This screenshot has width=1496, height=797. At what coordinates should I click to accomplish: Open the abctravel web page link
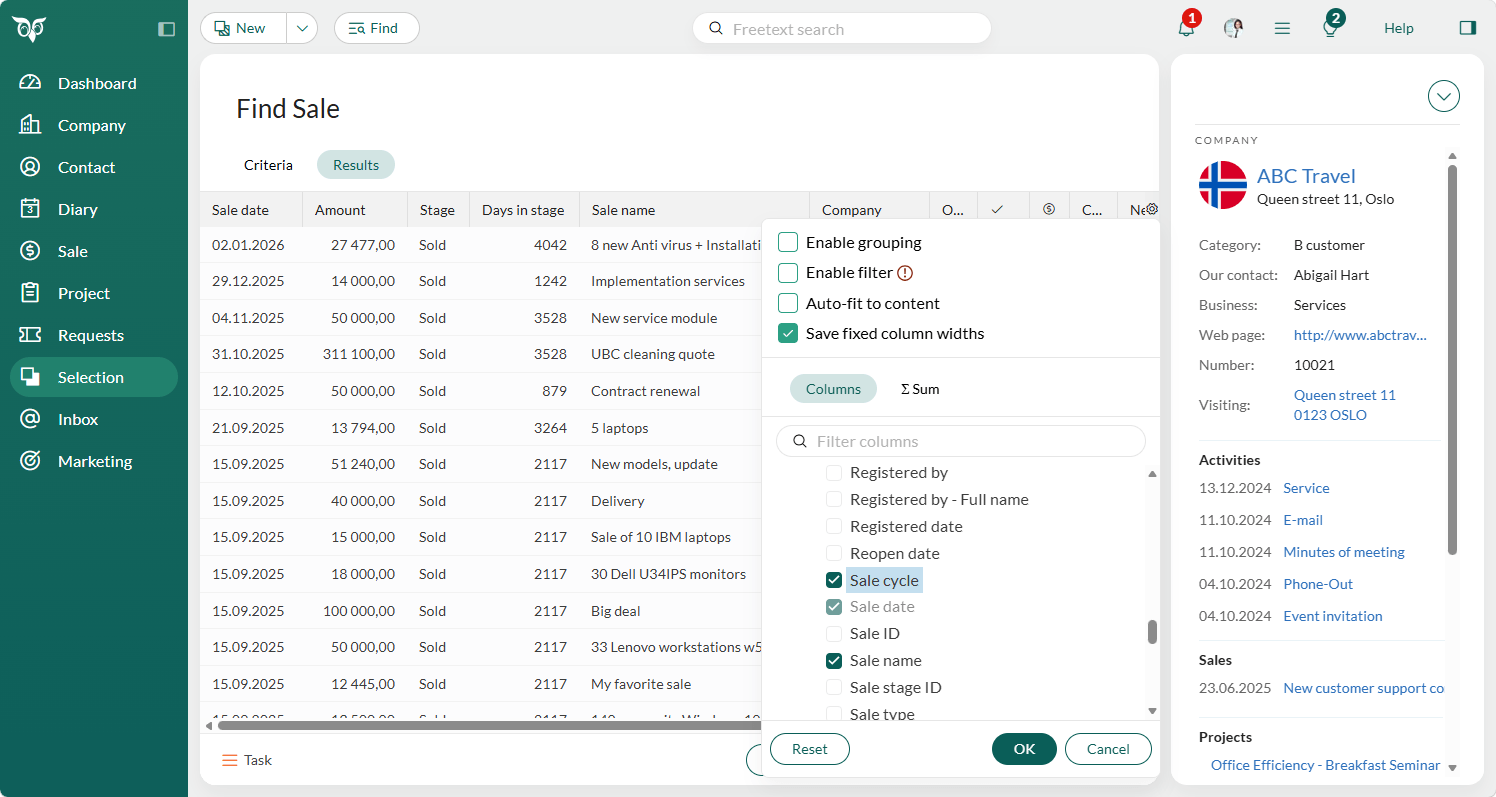coord(1360,335)
